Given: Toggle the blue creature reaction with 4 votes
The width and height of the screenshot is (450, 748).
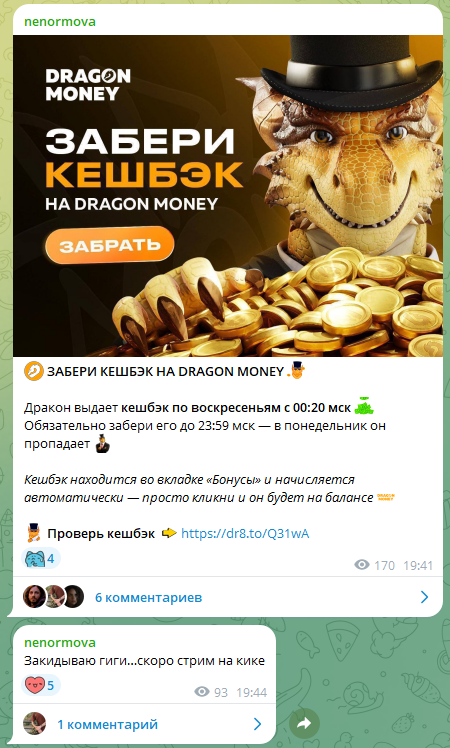Looking at the screenshot, I should coord(41,558).
